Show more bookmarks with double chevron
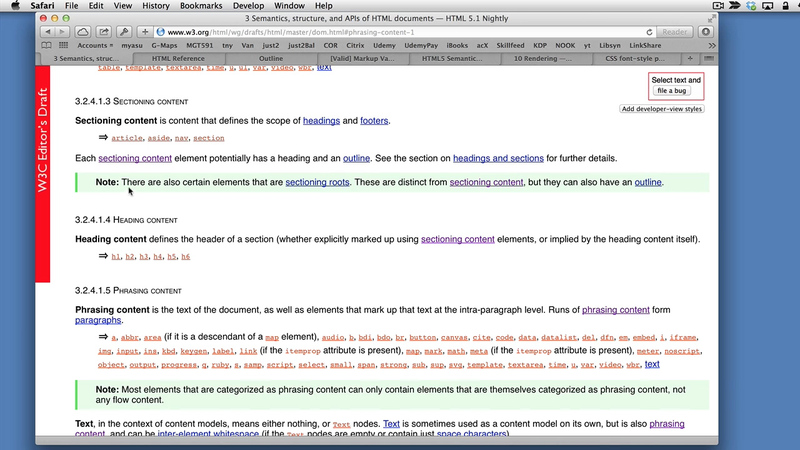800x450 pixels. click(712, 45)
